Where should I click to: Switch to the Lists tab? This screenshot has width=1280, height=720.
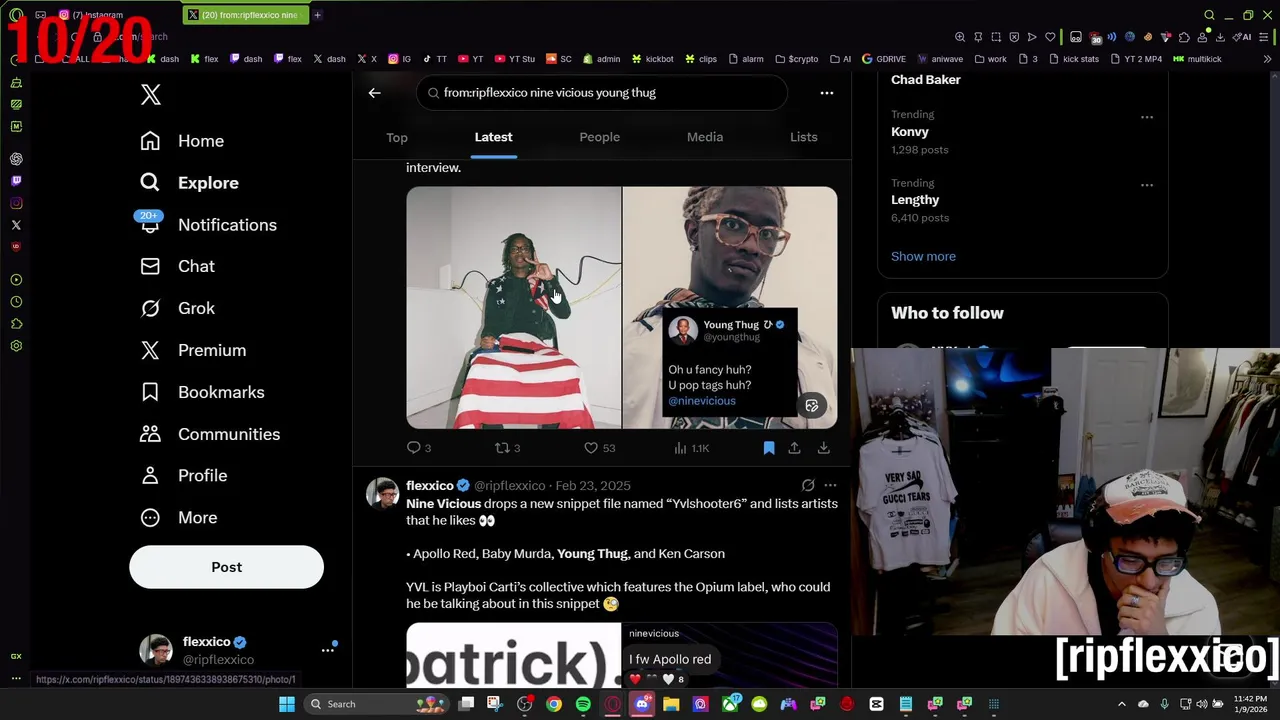pos(804,137)
